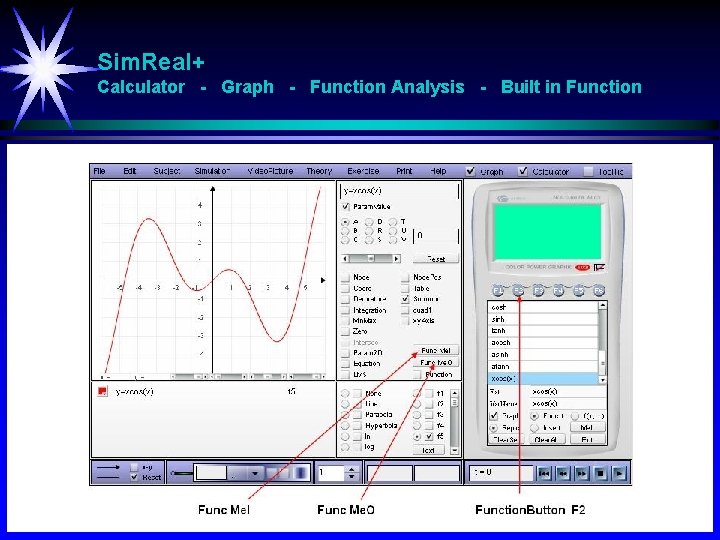Click the red oval button on calculator
The image size is (720, 540).
pyautogui.click(x=582, y=267)
